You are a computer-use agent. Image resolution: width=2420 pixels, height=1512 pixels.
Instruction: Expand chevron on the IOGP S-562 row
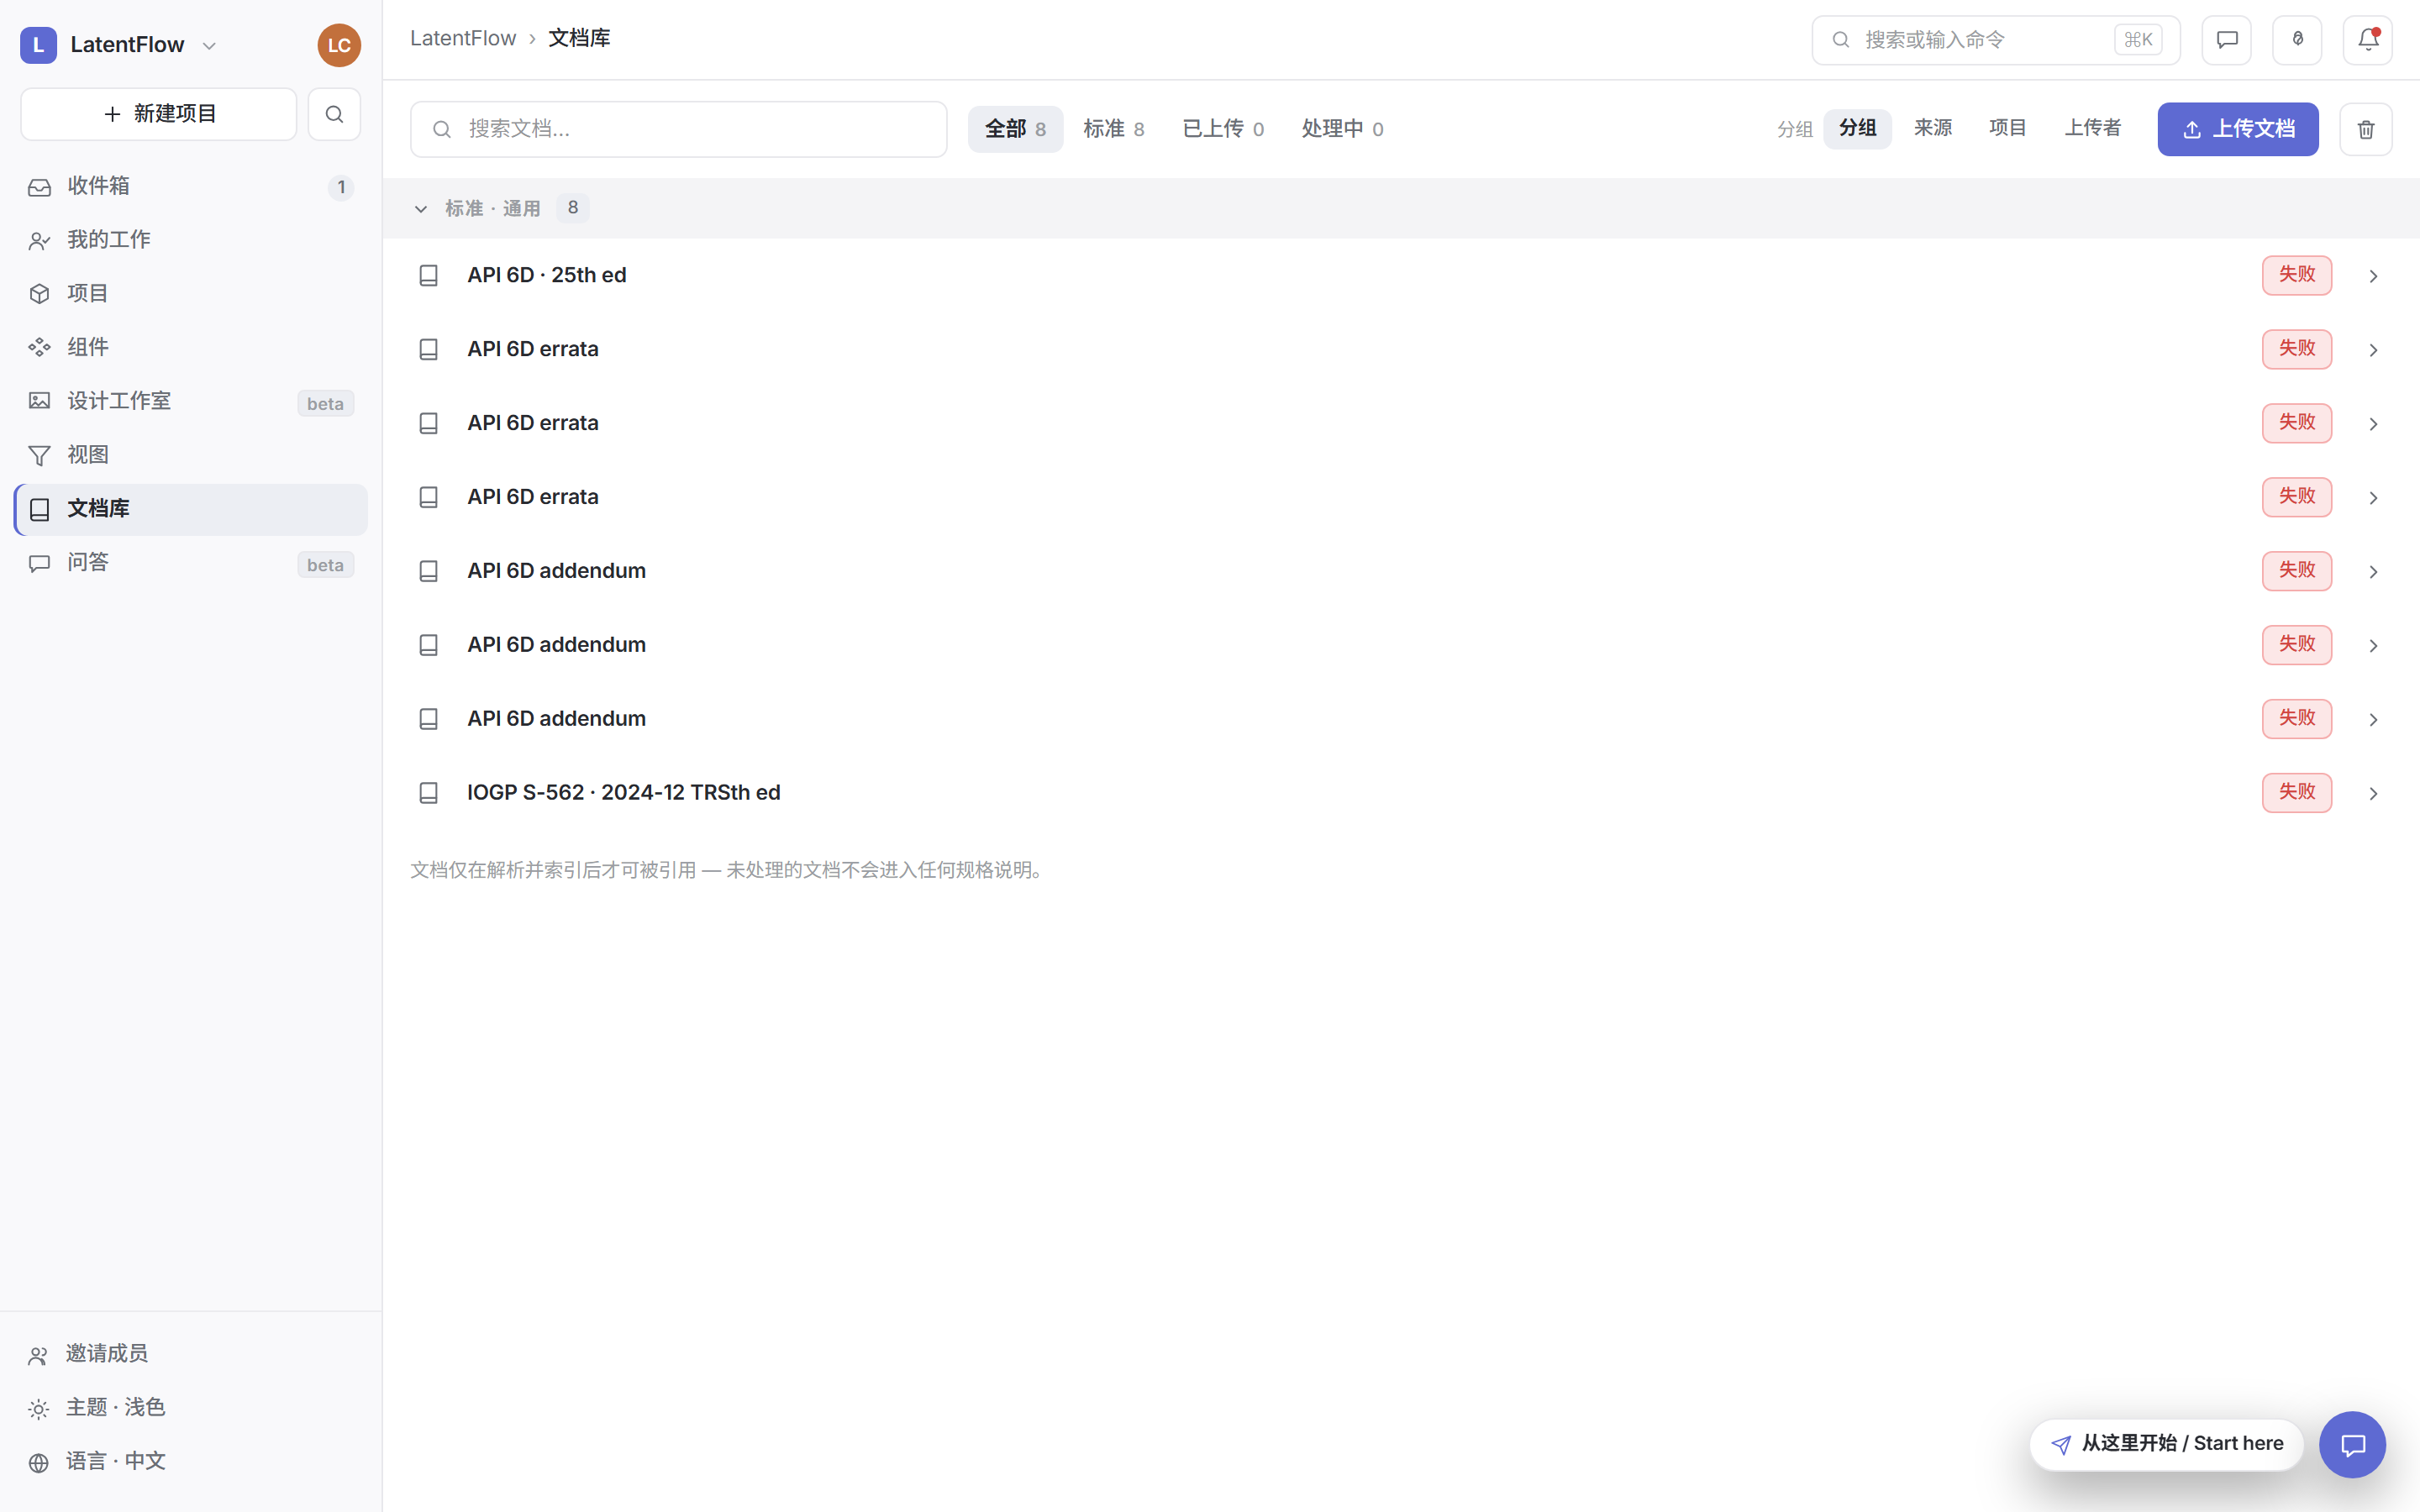click(2373, 794)
